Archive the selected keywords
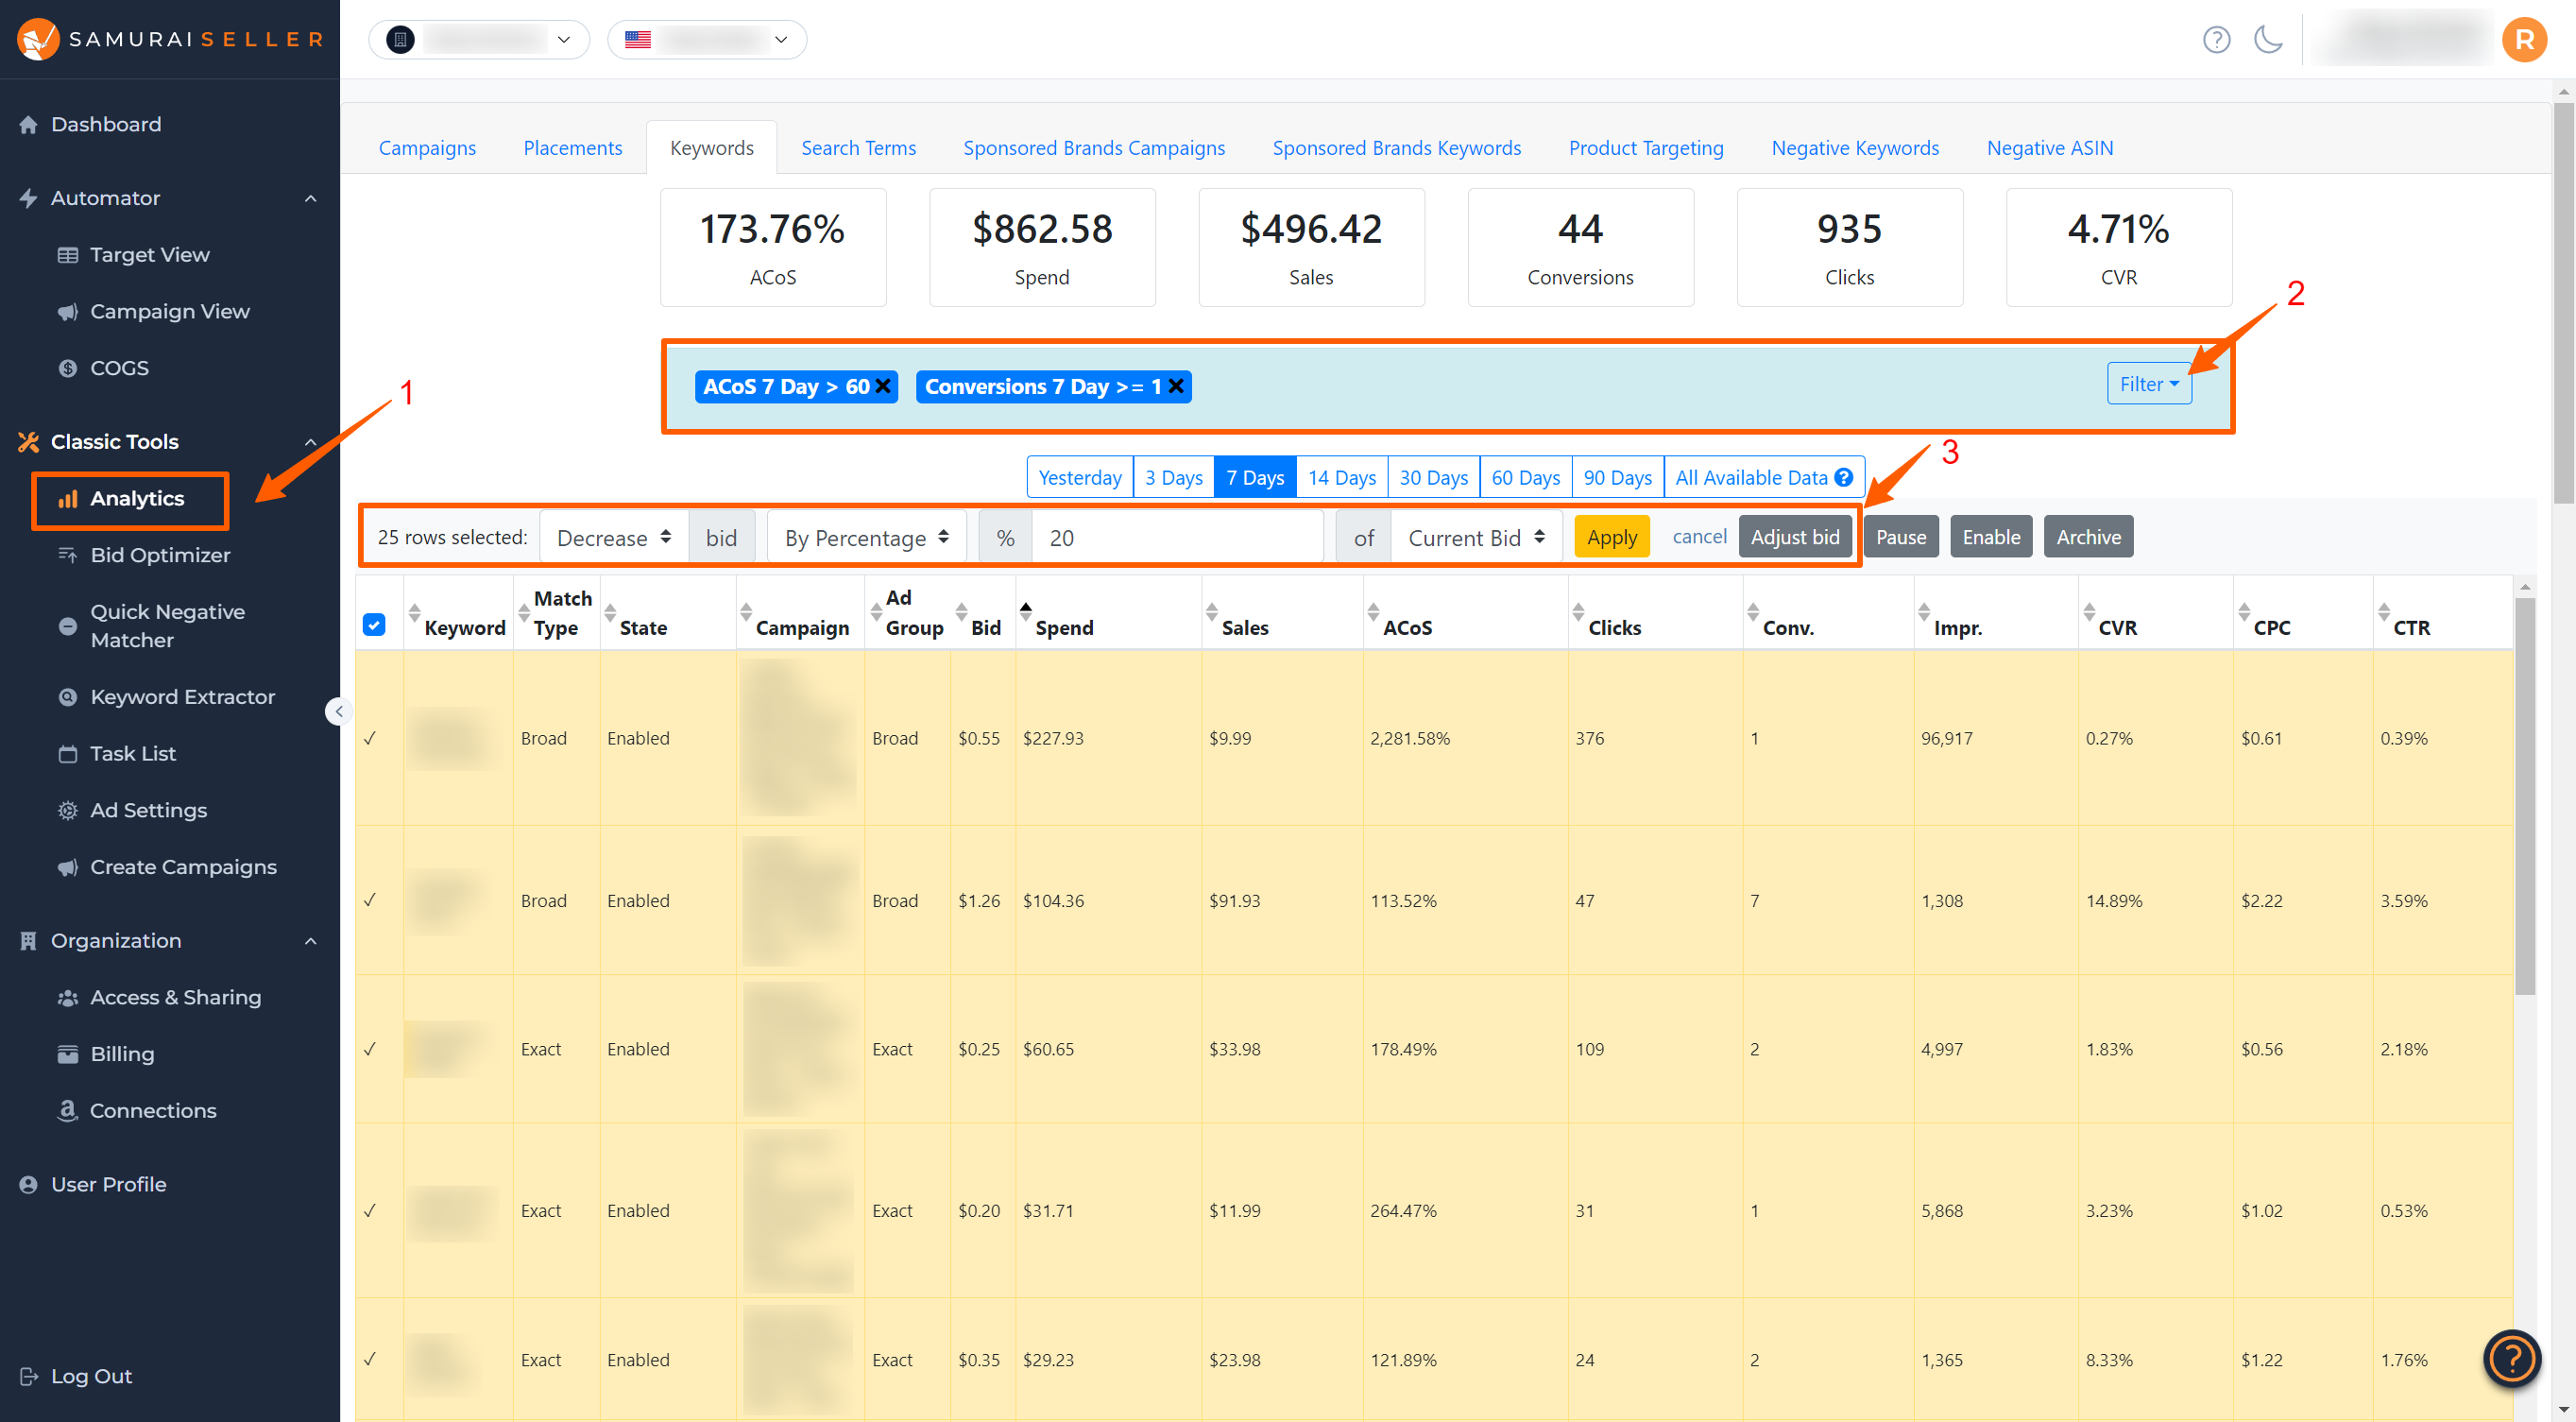This screenshot has width=2576, height=1422. click(x=2088, y=536)
